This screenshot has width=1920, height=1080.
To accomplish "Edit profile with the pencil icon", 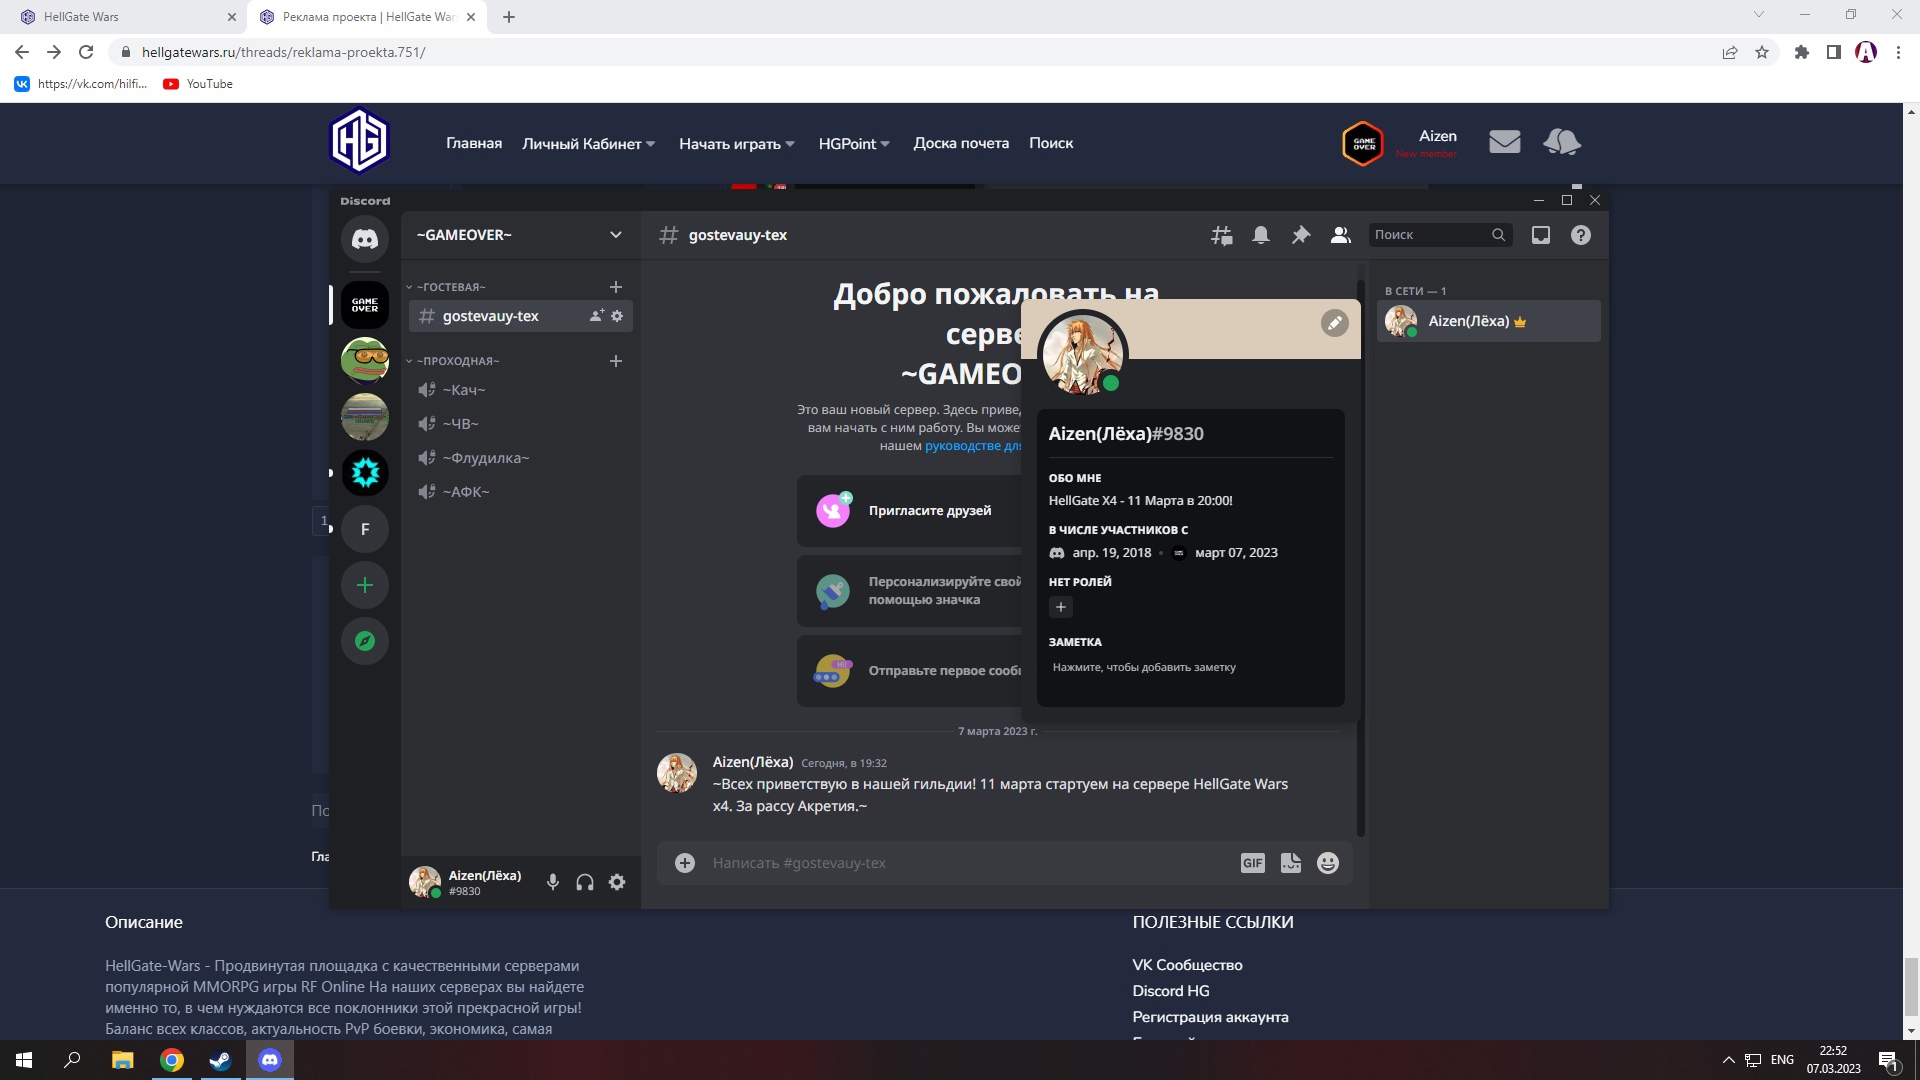I will click(1334, 323).
